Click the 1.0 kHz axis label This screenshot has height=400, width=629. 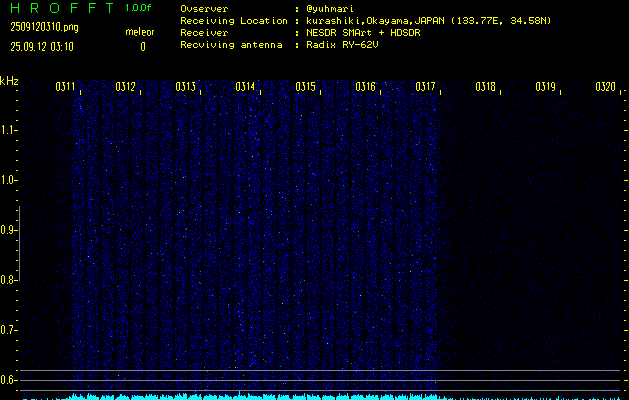click(8, 180)
